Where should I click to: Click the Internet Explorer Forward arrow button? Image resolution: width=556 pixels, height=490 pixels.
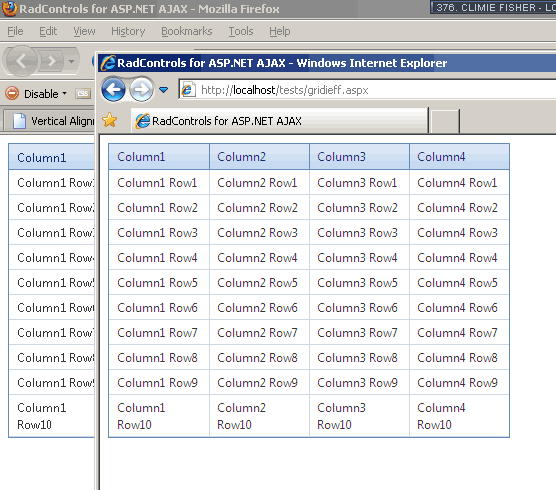tap(141, 90)
